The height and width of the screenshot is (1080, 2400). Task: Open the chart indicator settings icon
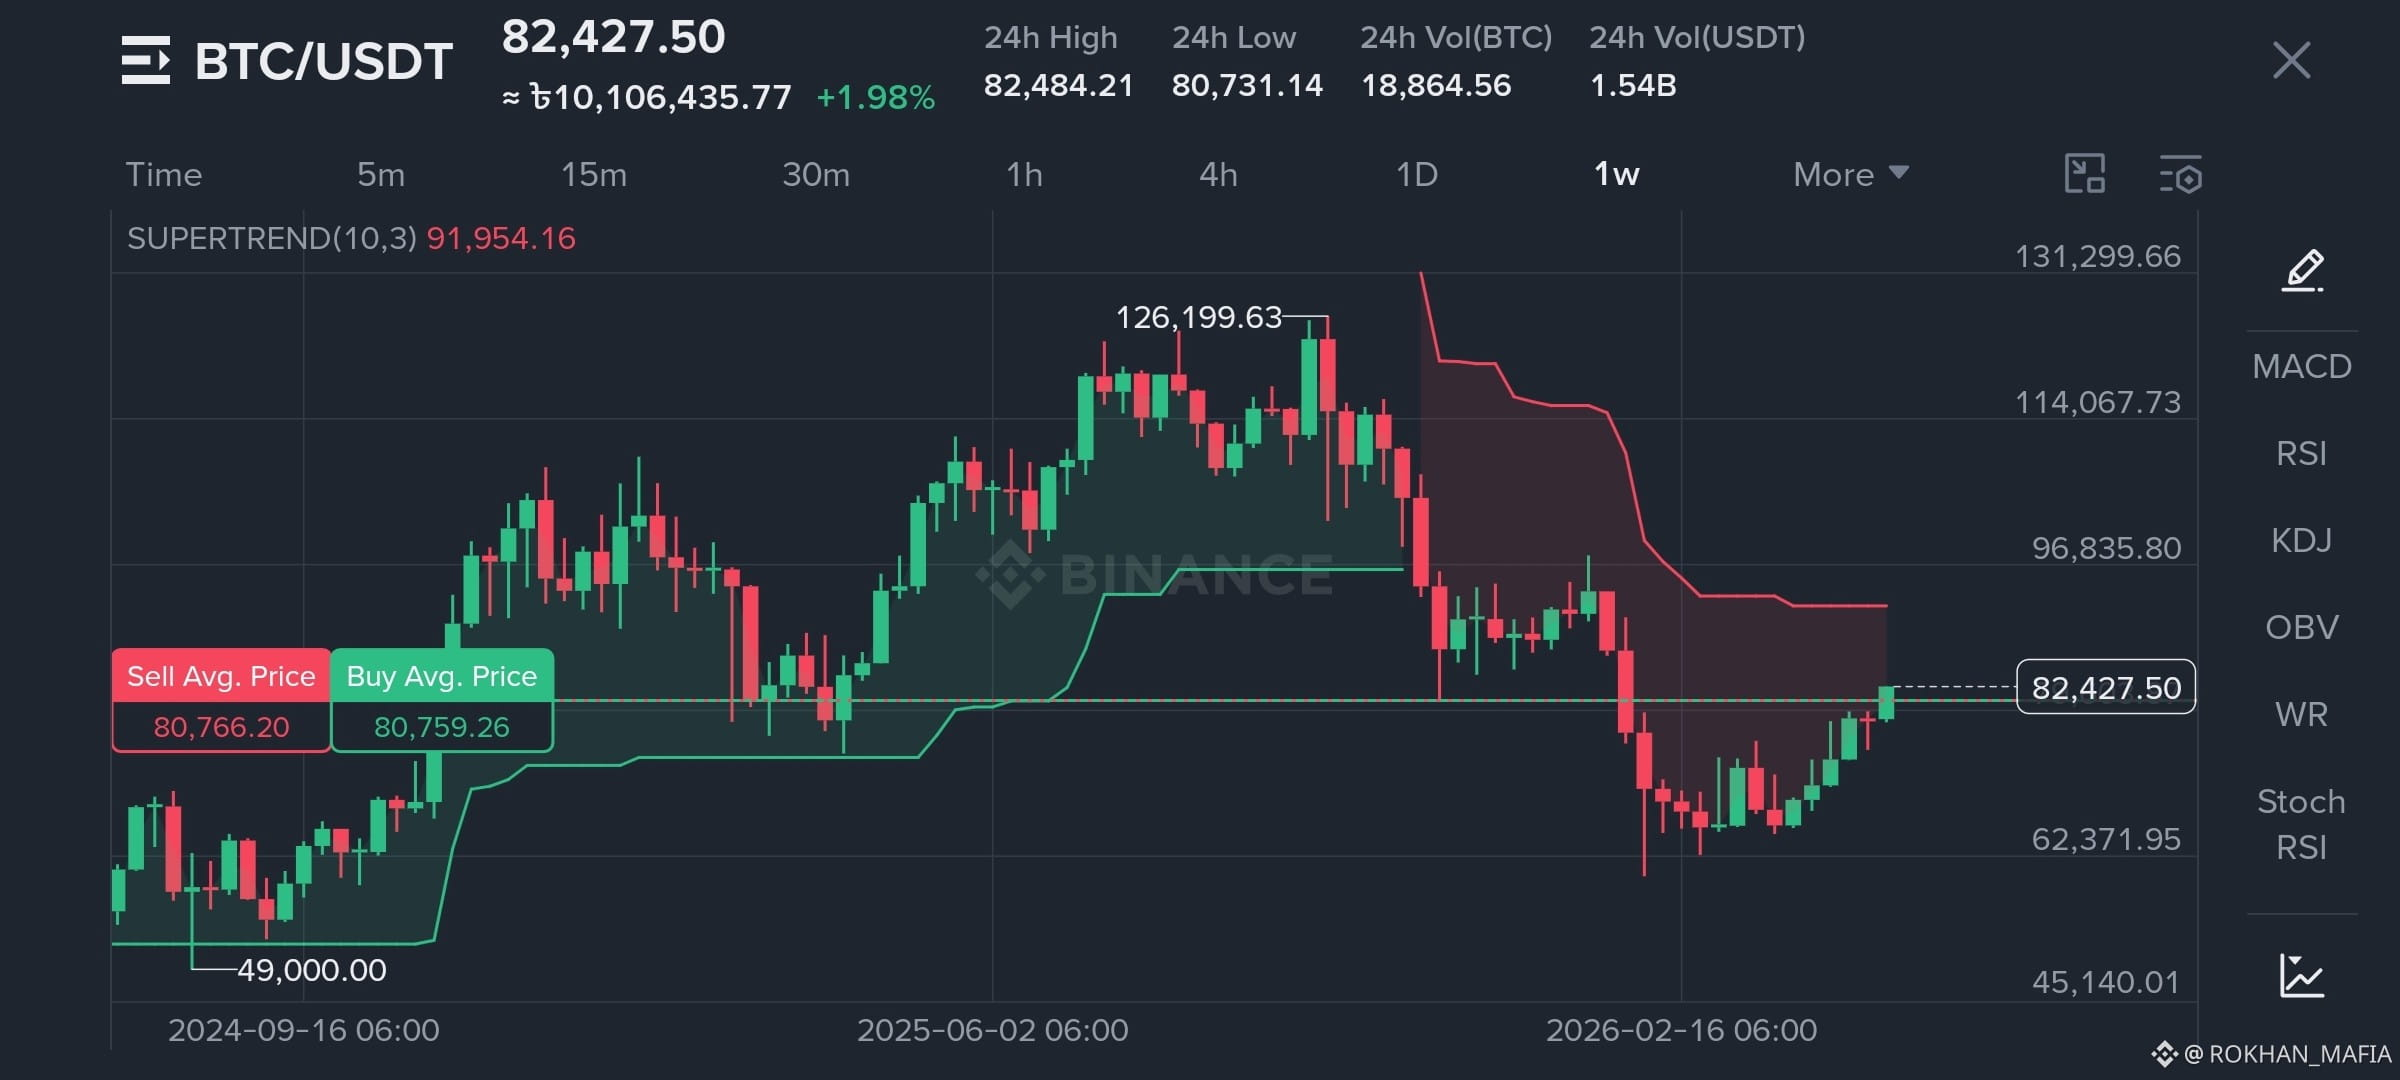(x=2181, y=174)
